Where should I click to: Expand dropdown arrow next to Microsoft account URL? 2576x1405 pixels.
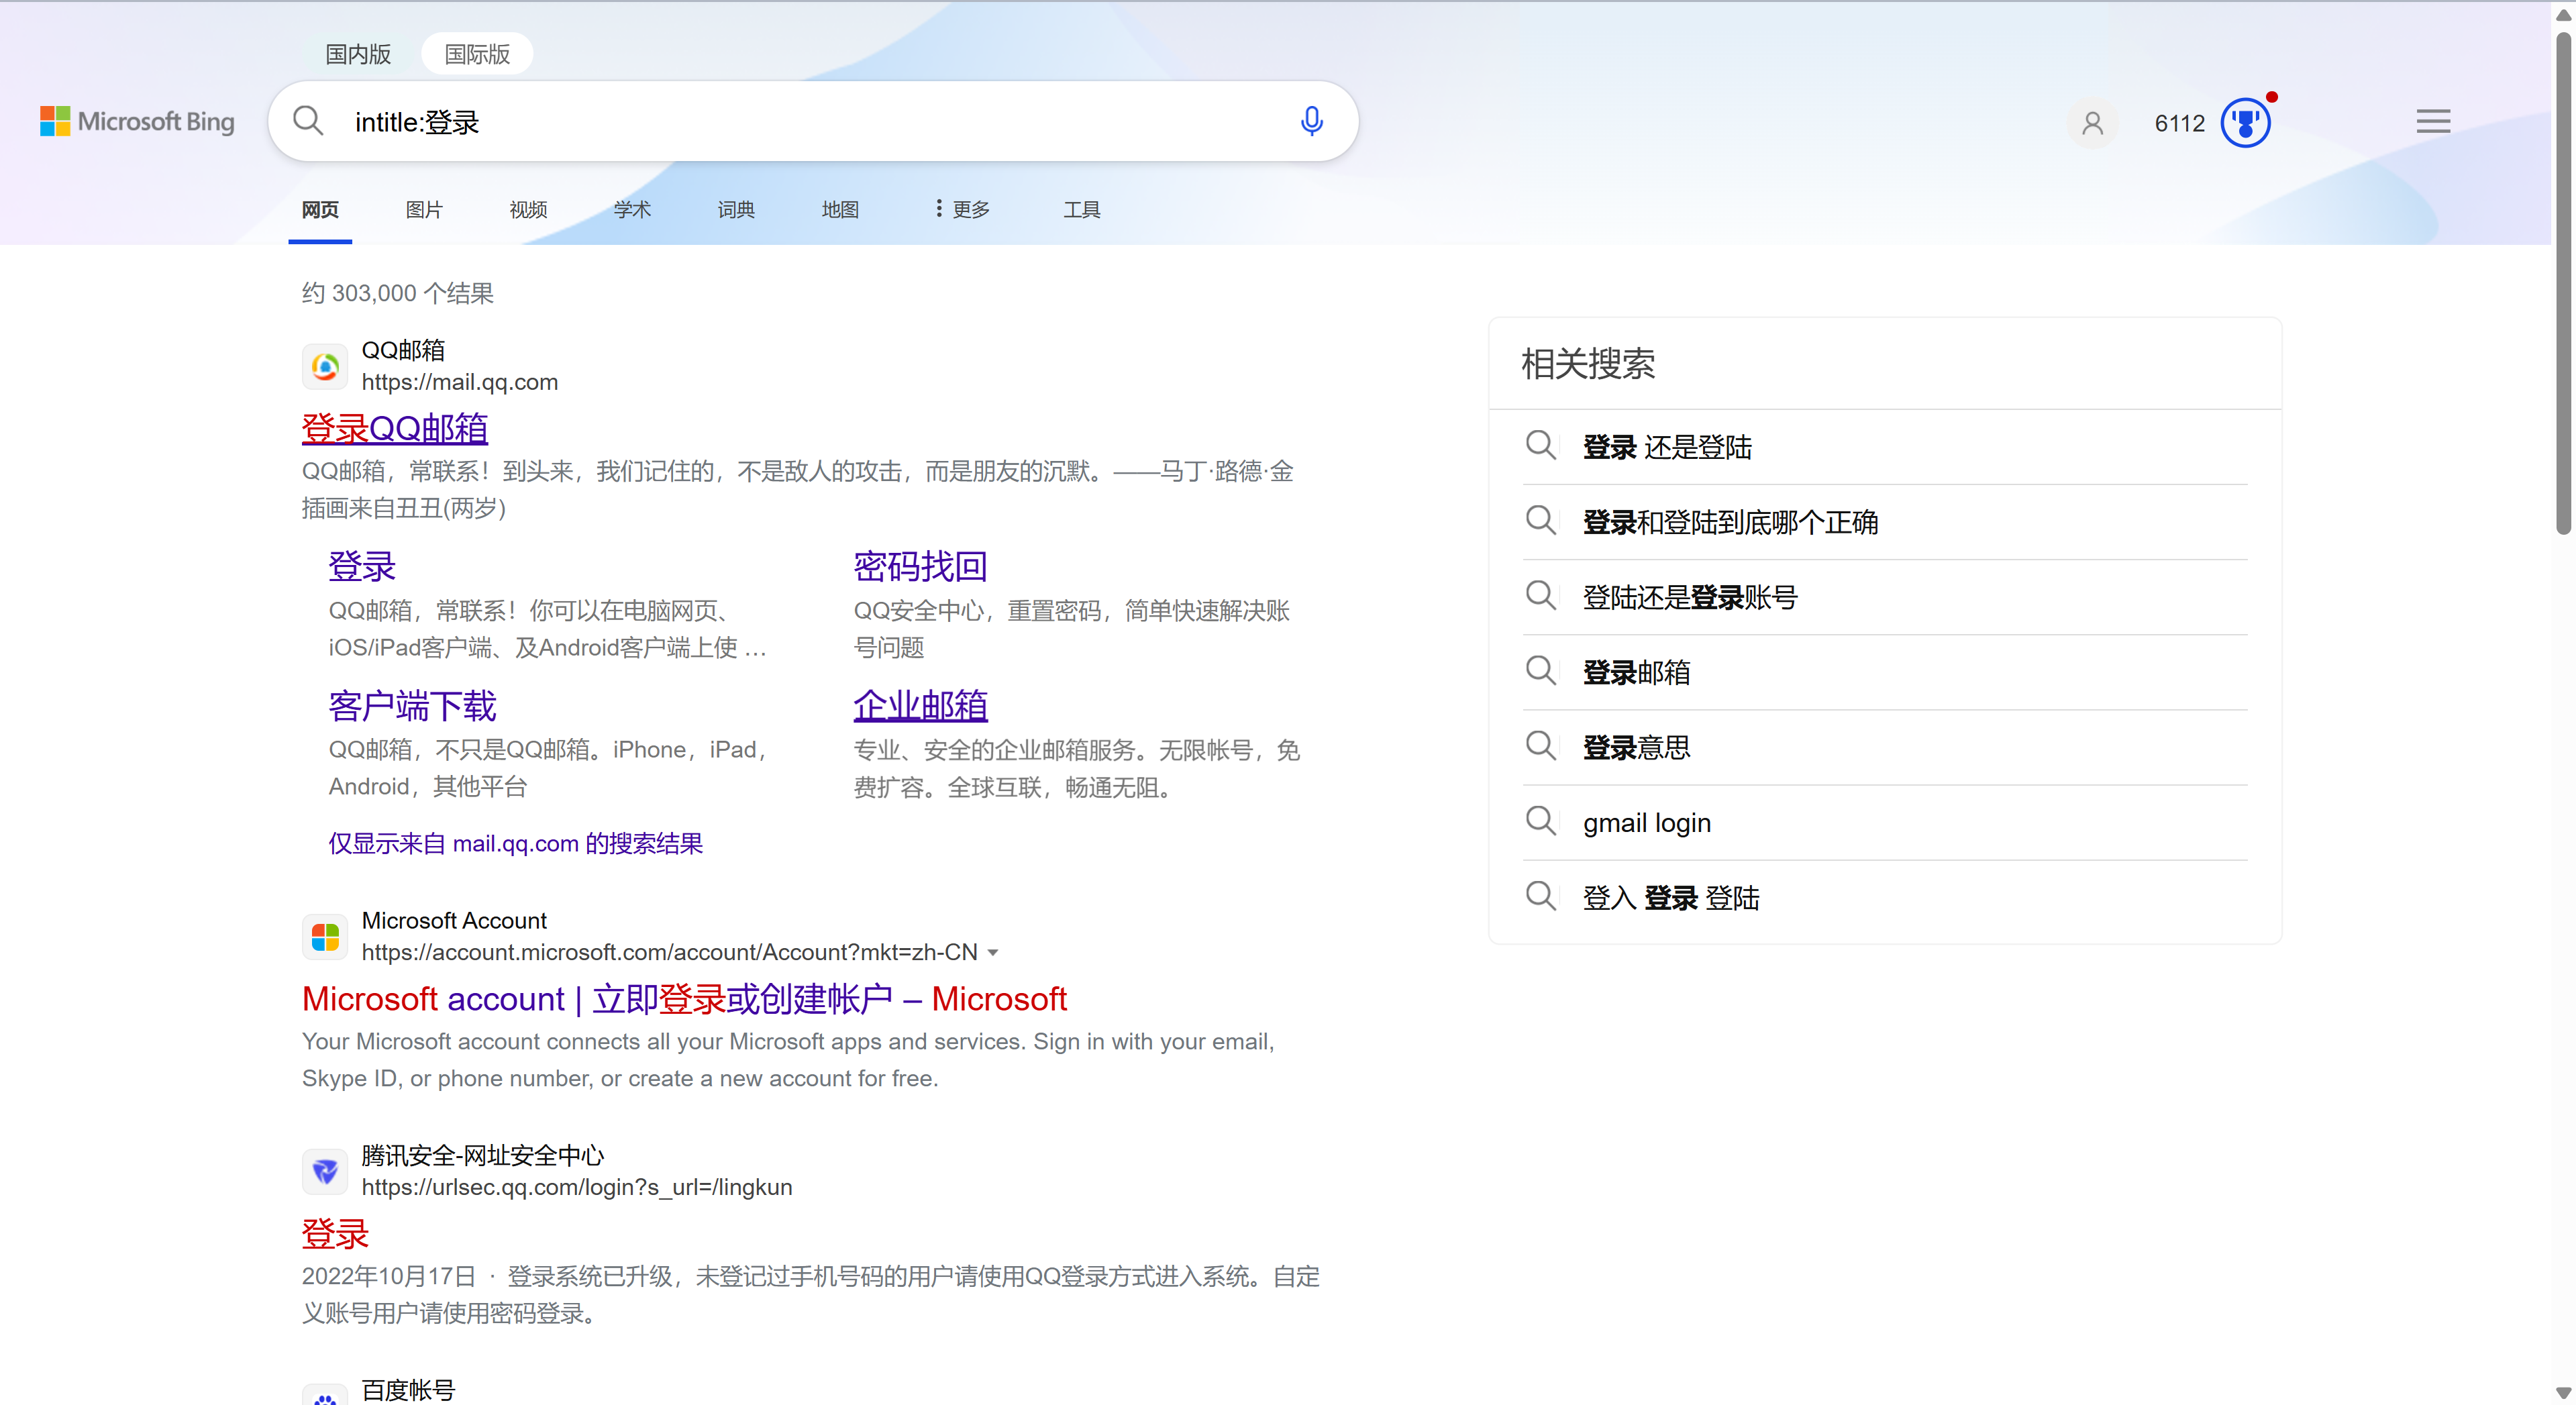[993, 953]
